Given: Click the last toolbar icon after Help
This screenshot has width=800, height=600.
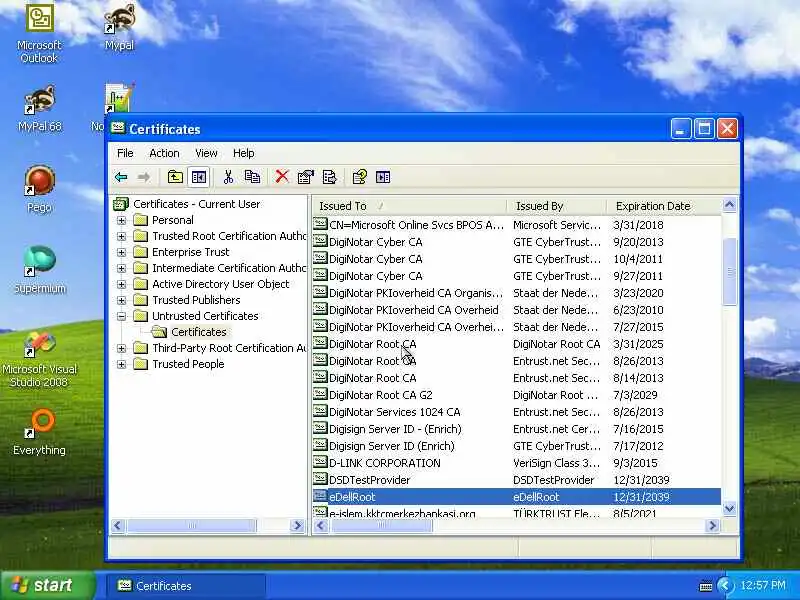Looking at the screenshot, I should coord(383,177).
